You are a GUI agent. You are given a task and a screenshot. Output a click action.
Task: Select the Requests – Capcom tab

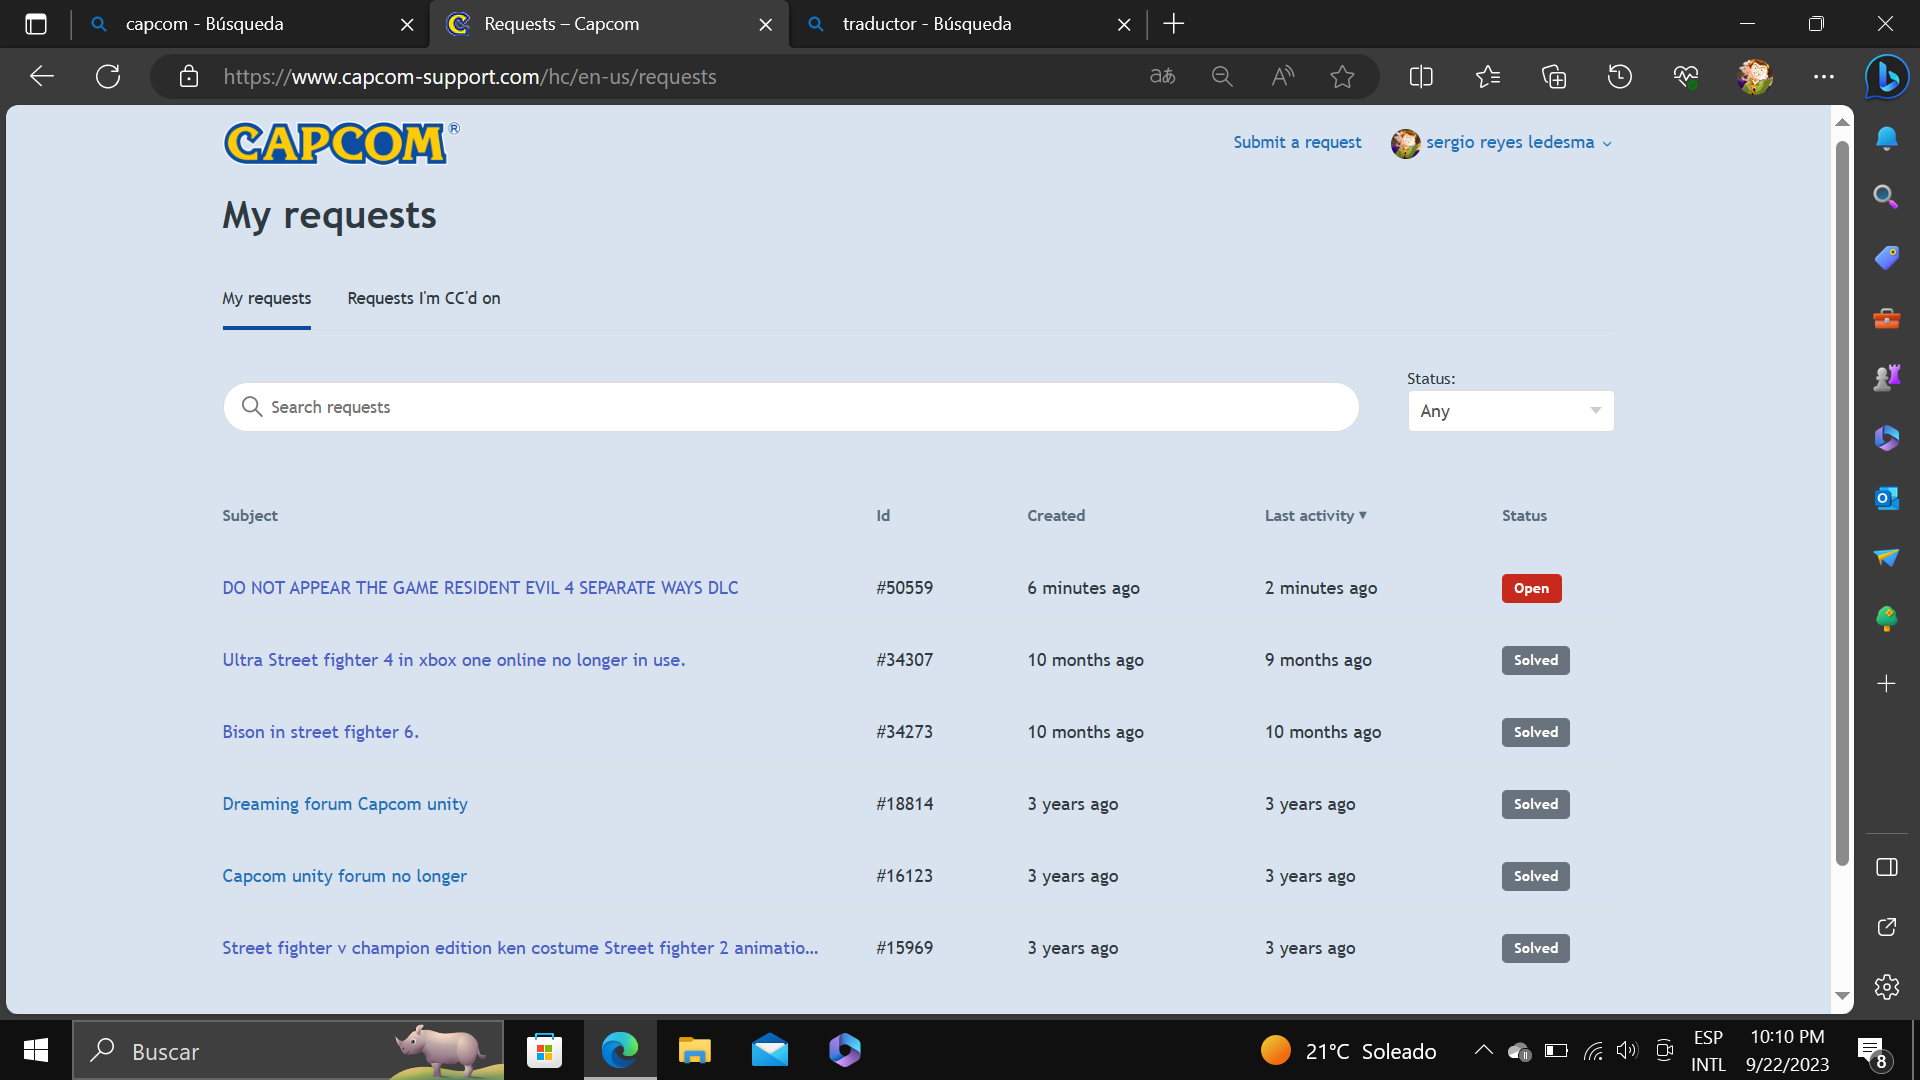[608, 24]
